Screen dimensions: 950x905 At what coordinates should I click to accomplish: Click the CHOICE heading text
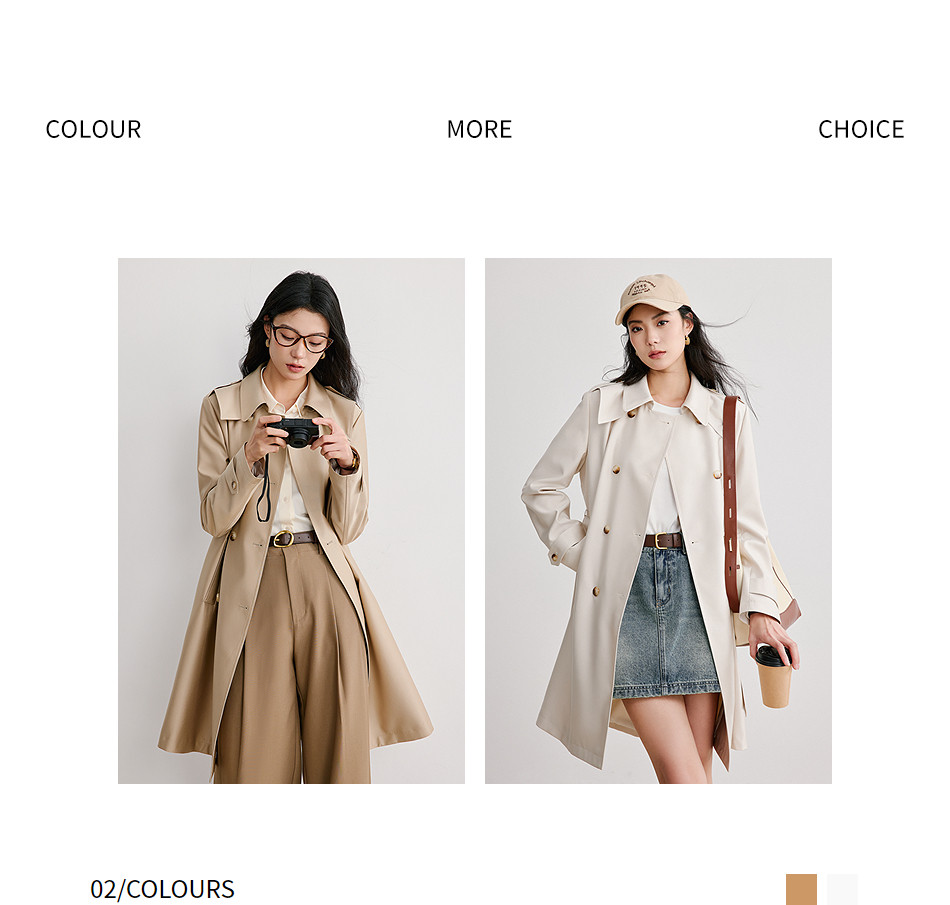(x=861, y=129)
